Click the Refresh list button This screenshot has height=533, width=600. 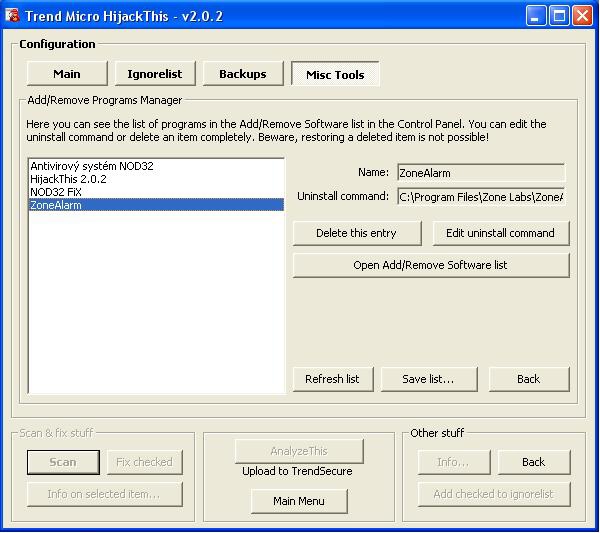tap(332, 379)
